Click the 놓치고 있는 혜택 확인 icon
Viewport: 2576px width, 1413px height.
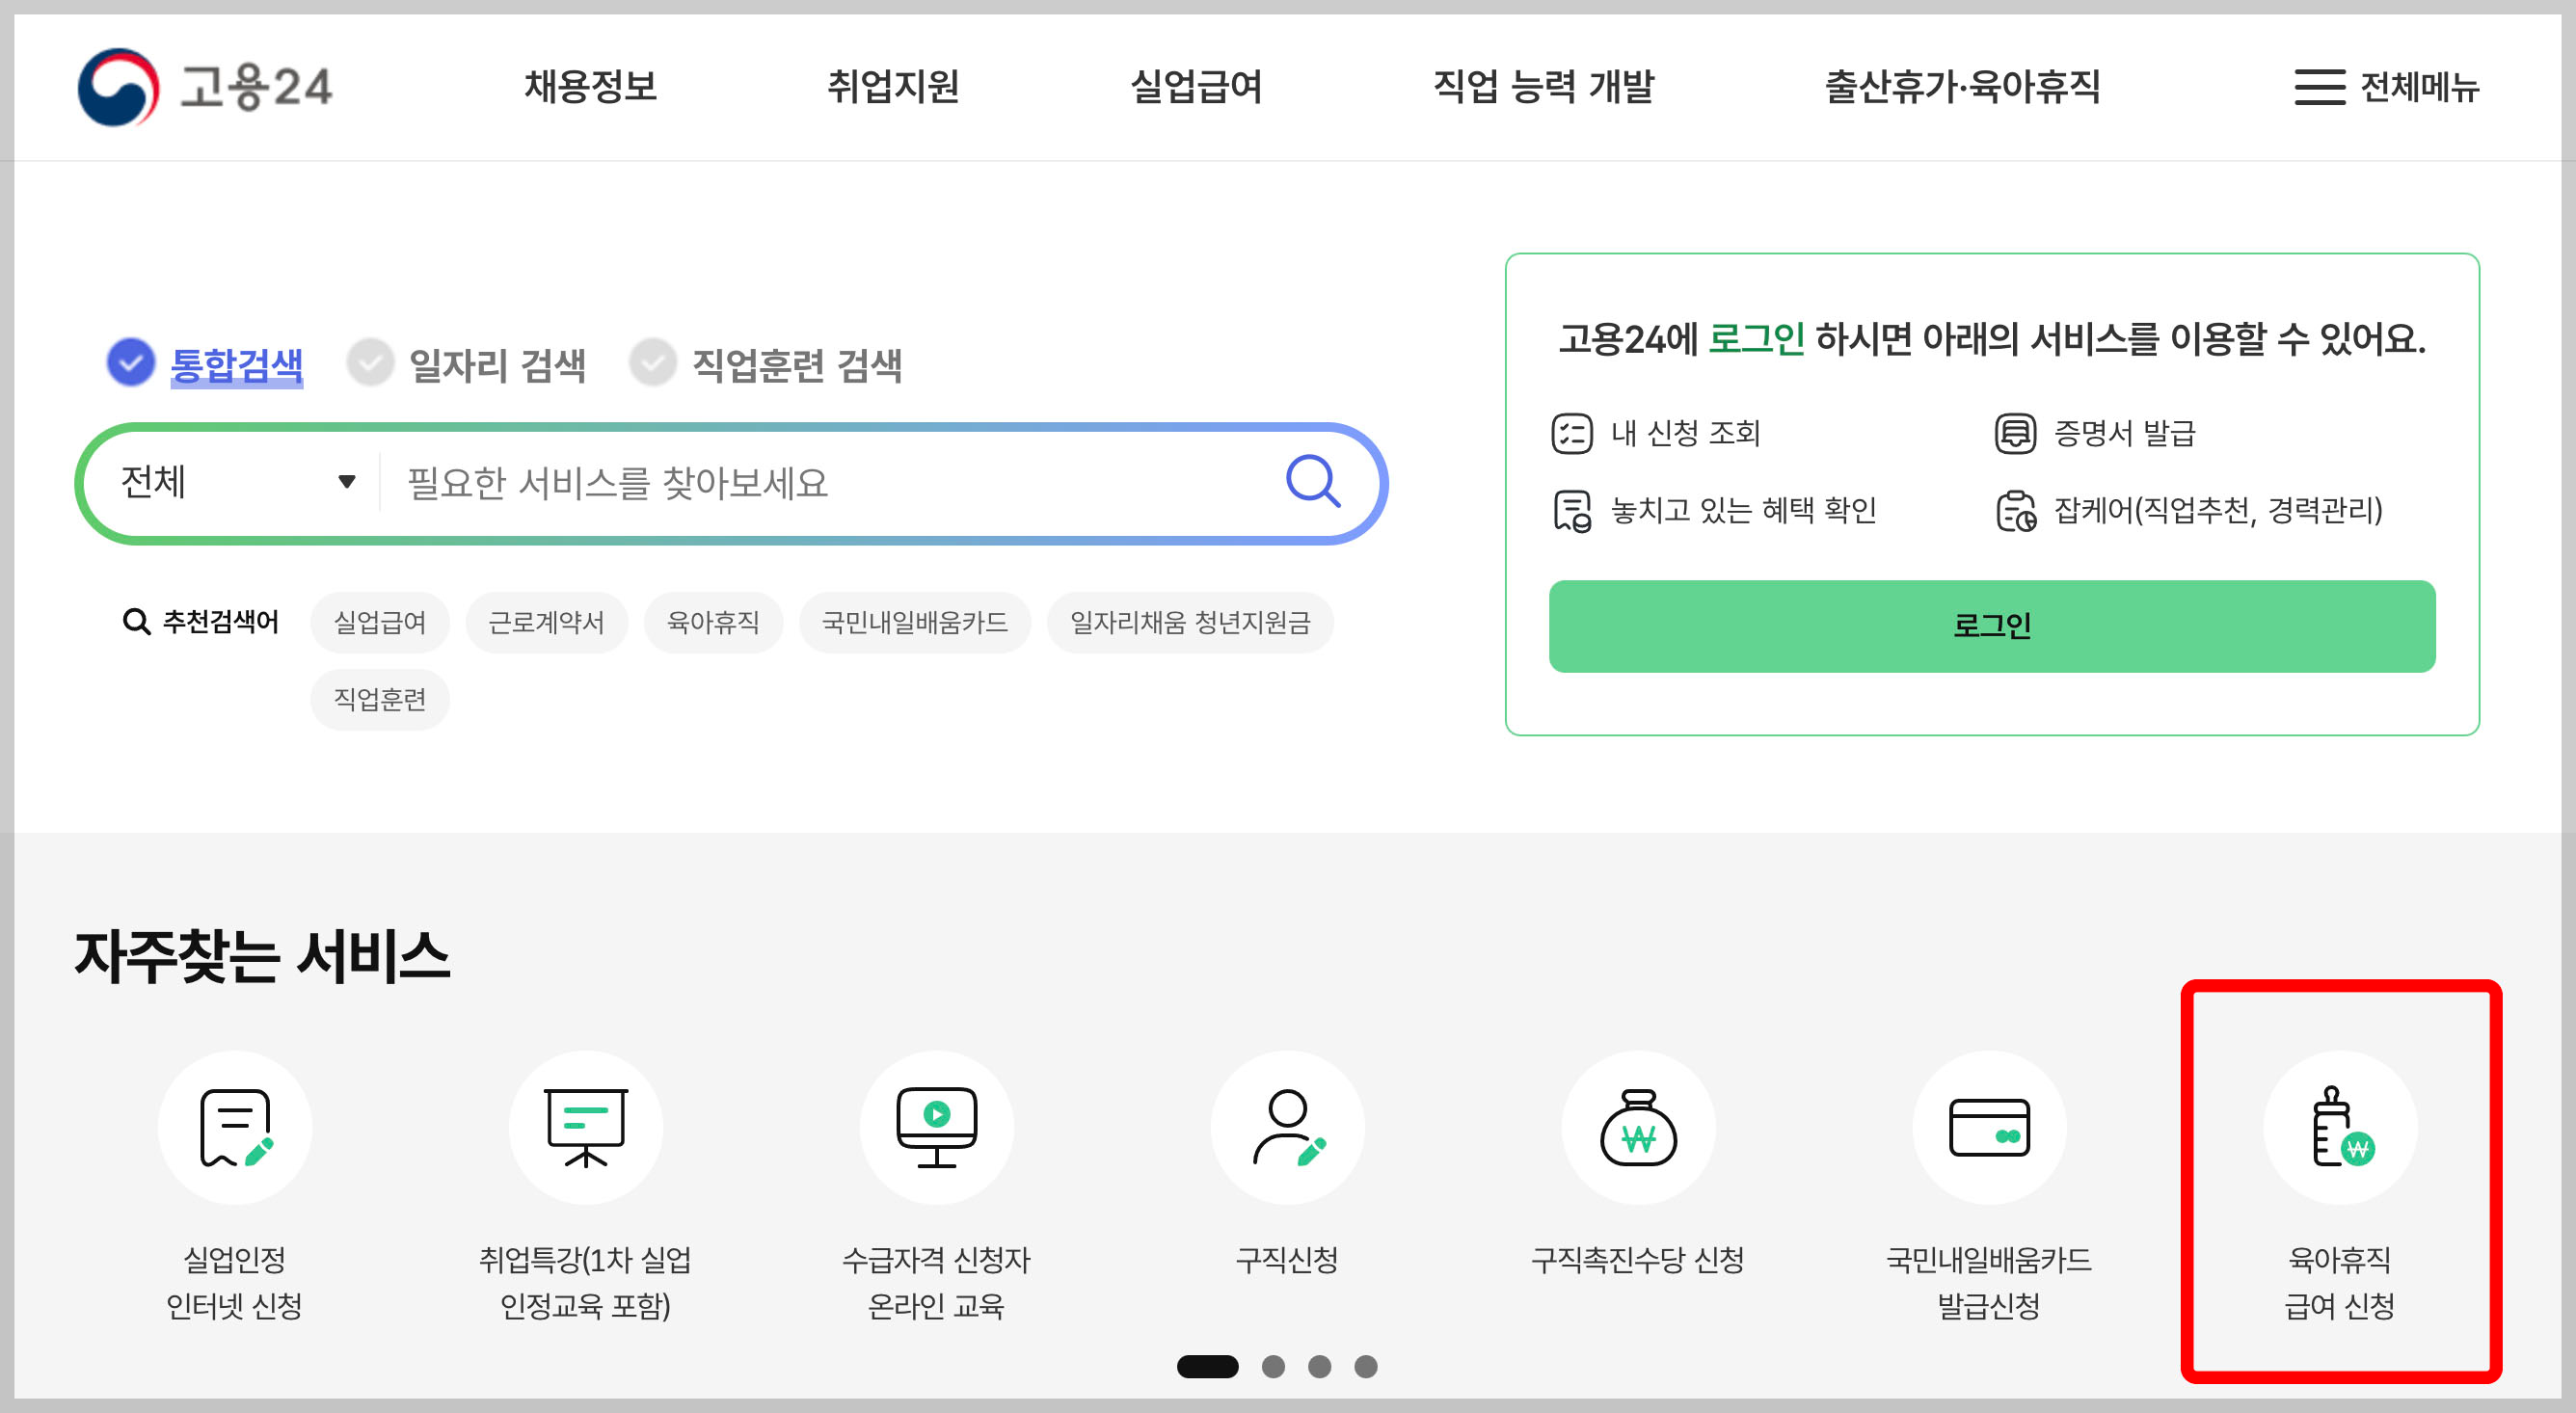tap(1571, 511)
